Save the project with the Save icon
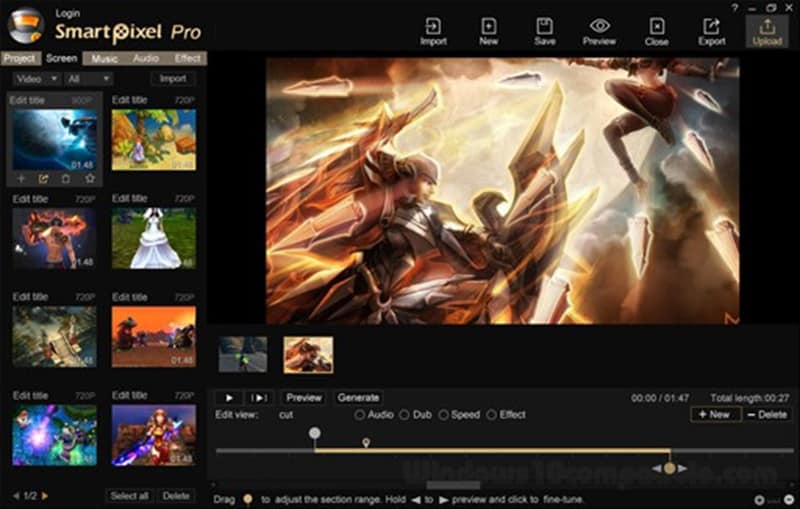 click(544, 32)
